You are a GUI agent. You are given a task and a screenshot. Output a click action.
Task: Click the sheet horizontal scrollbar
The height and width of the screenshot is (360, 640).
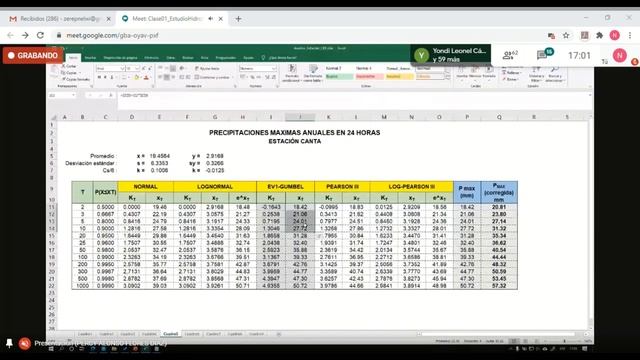tap(502, 334)
